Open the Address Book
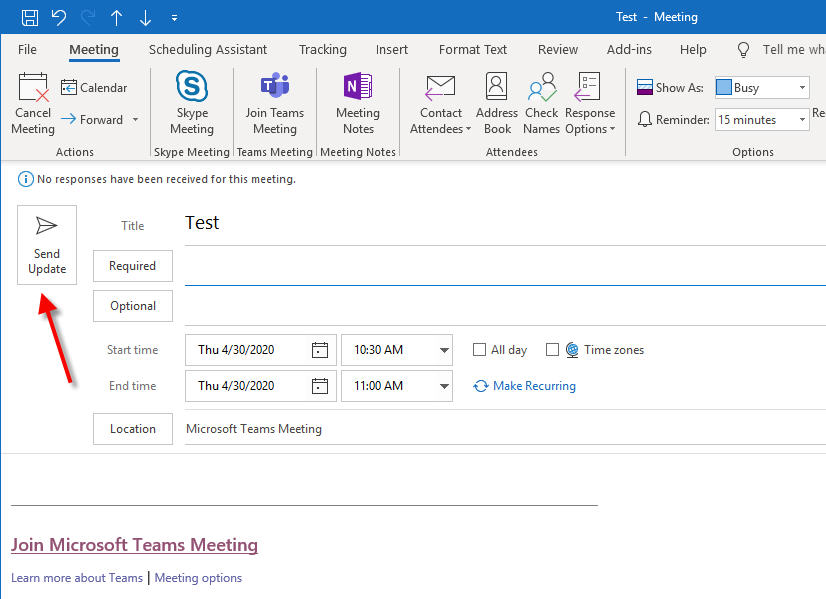 (496, 101)
